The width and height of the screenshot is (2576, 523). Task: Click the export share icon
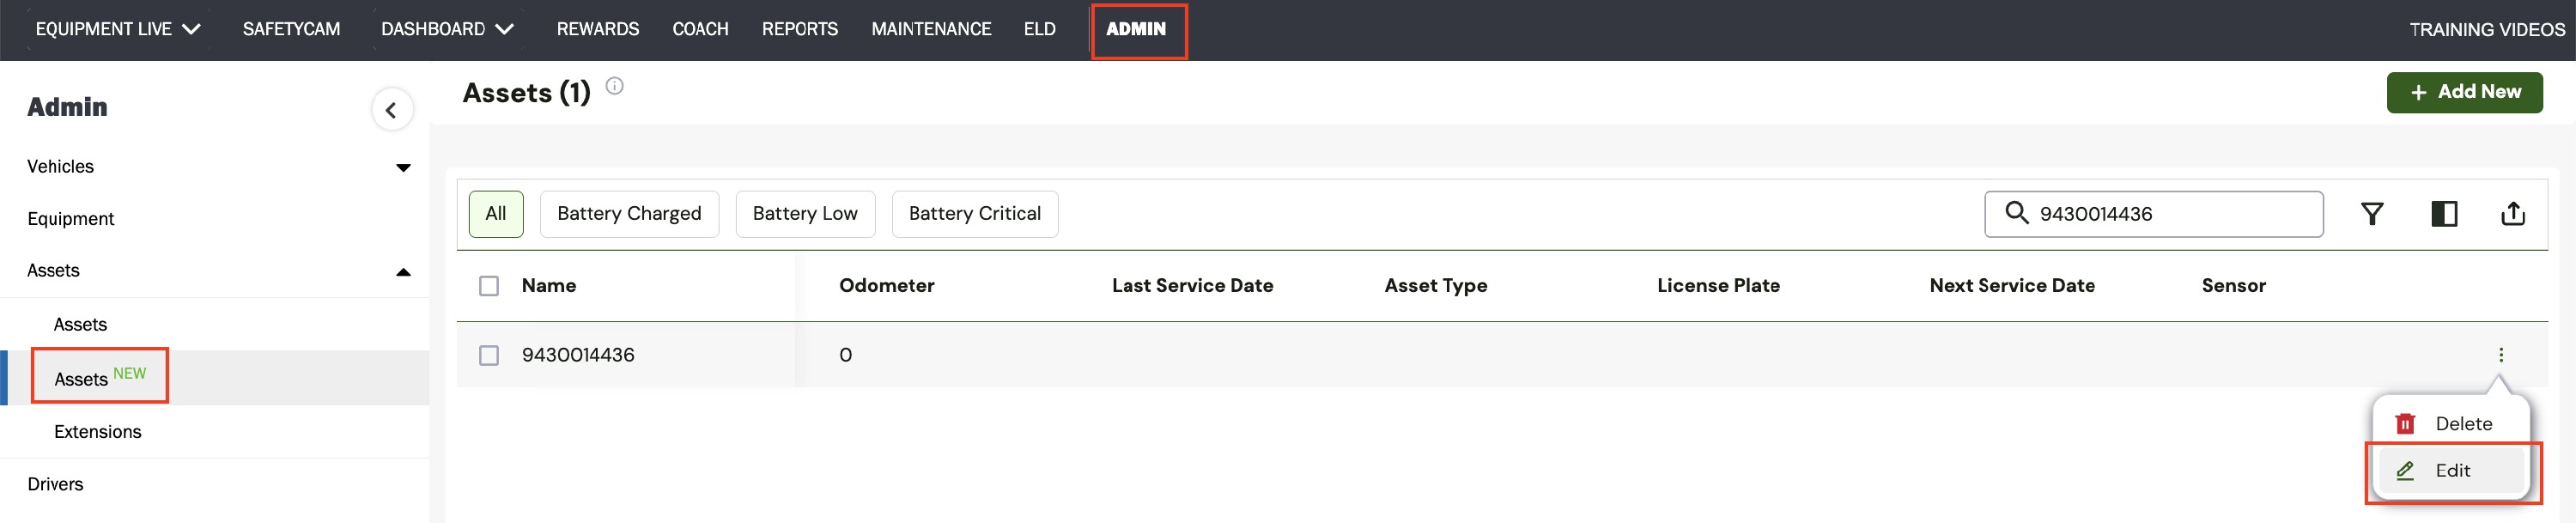[x=2512, y=213]
